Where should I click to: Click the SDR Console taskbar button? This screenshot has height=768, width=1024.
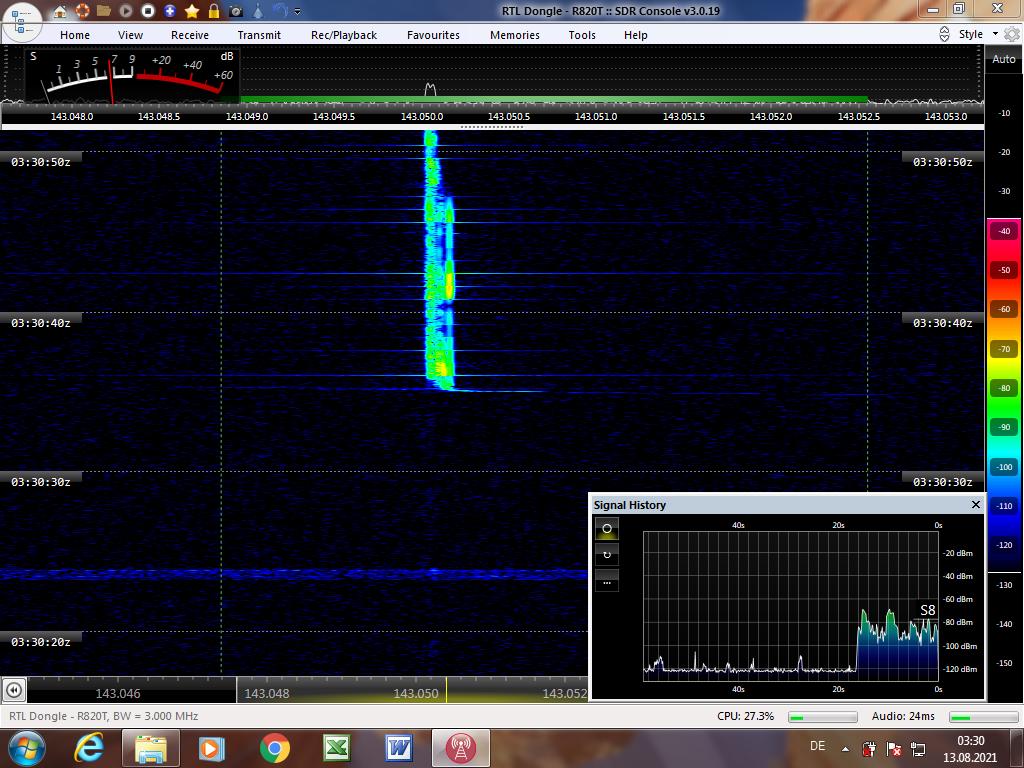pos(460,748)
